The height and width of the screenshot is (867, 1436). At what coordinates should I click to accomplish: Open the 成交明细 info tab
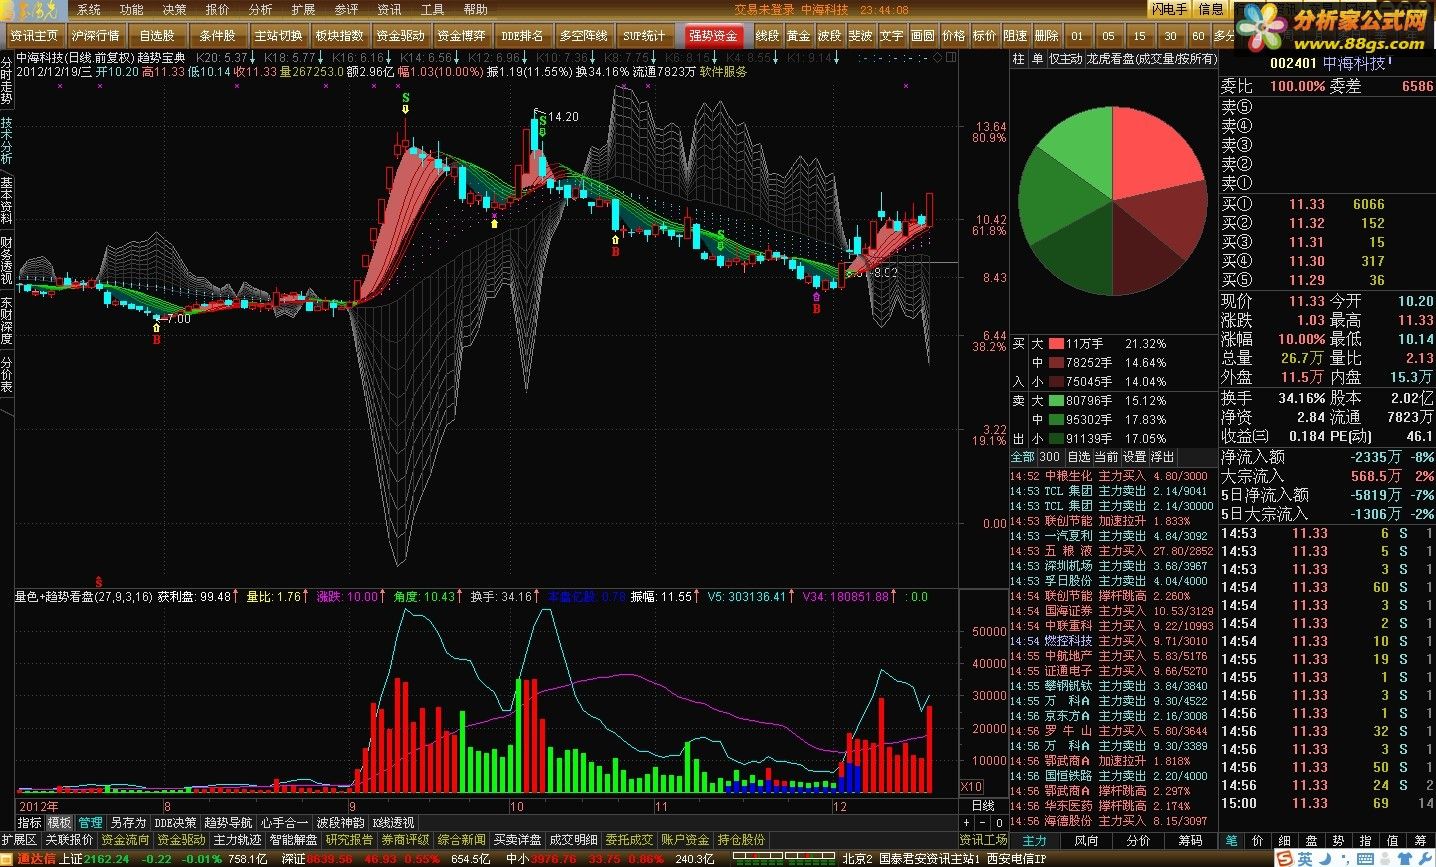coord(573,840)
